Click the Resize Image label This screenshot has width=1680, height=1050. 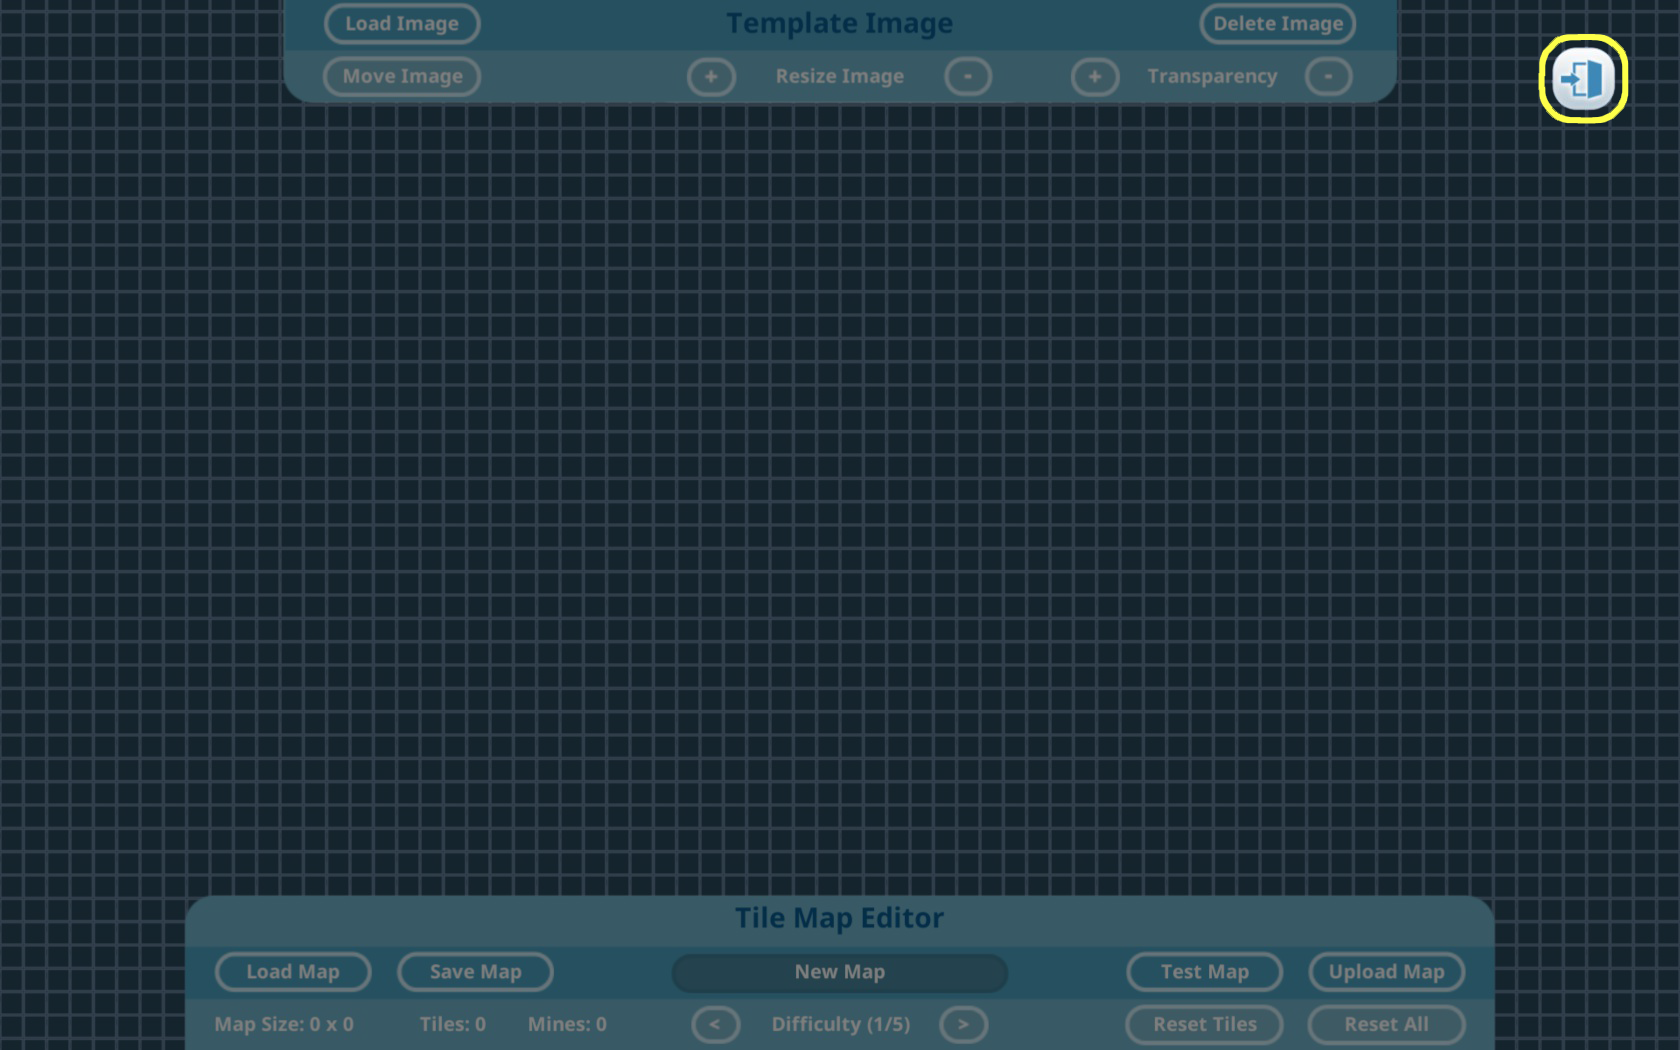pyautogui.click(x=840, y=77)
